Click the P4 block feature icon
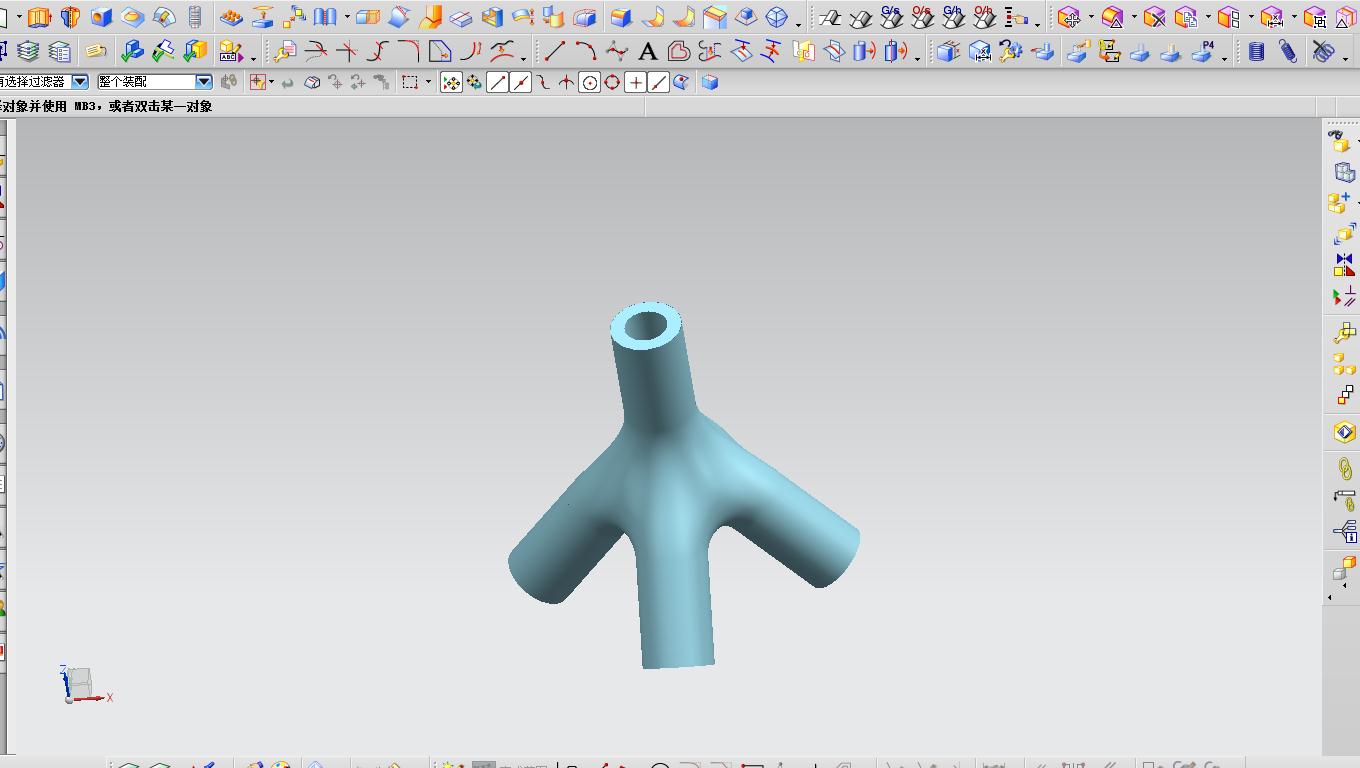The image size is (1360, 768). 1204,52
